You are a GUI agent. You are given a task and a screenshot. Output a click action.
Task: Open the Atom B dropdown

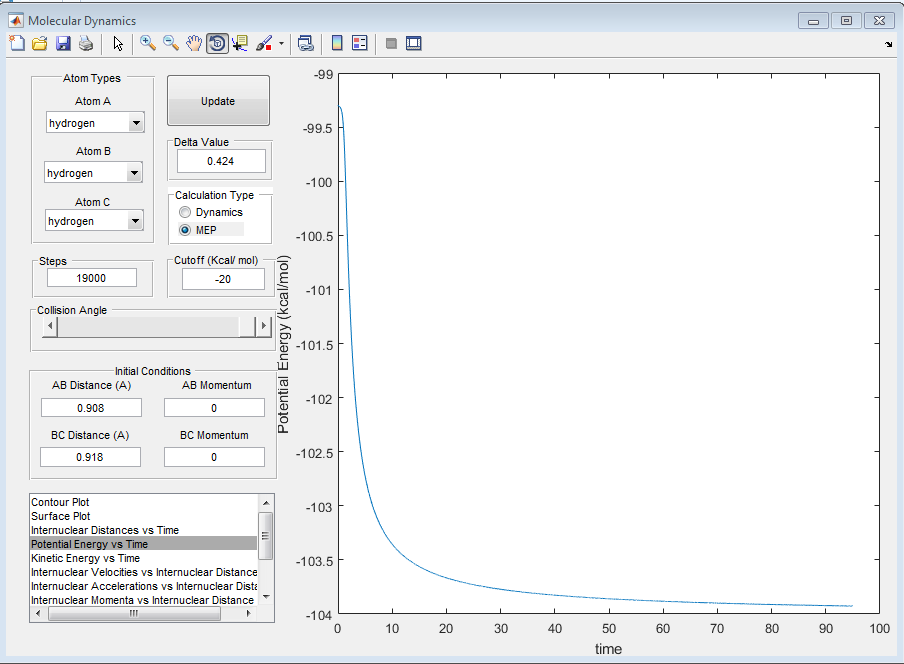pyautogui.click(x=135, y=173)
